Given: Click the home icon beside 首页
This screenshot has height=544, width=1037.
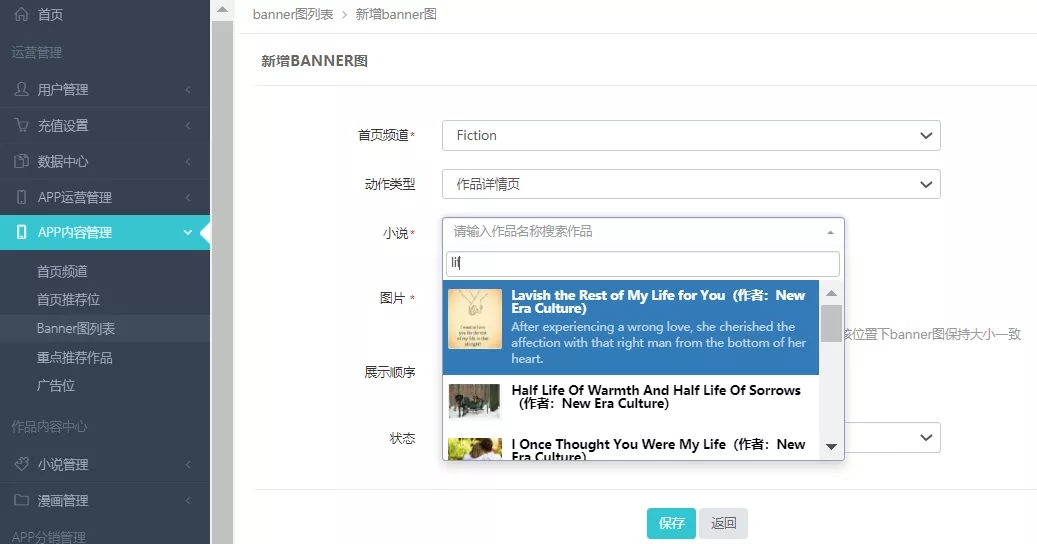Looking at the screenshot, I should point(21,14).
